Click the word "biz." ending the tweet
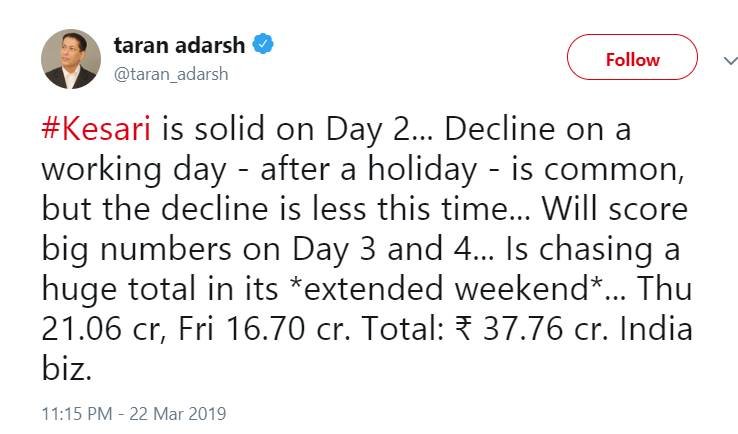The height and width of the screenshot is (434, 738). tap(67, 366)
